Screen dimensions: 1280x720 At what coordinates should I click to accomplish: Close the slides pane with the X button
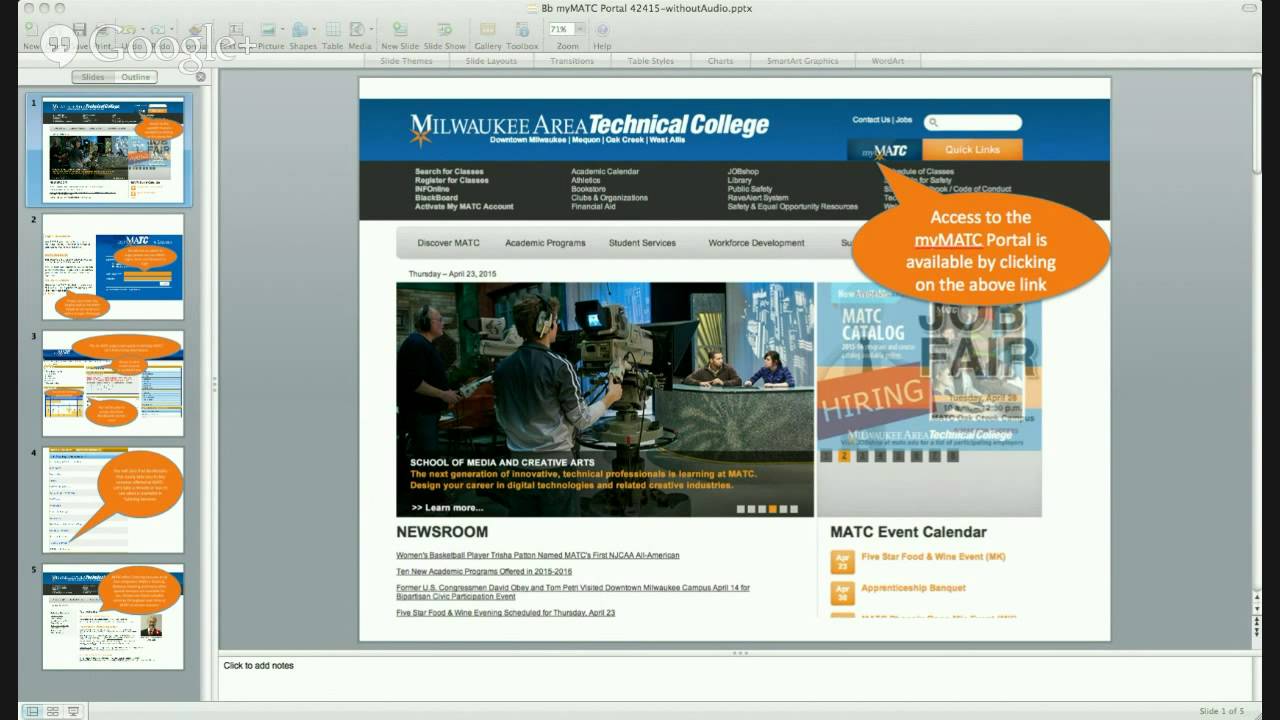(200, 77)
